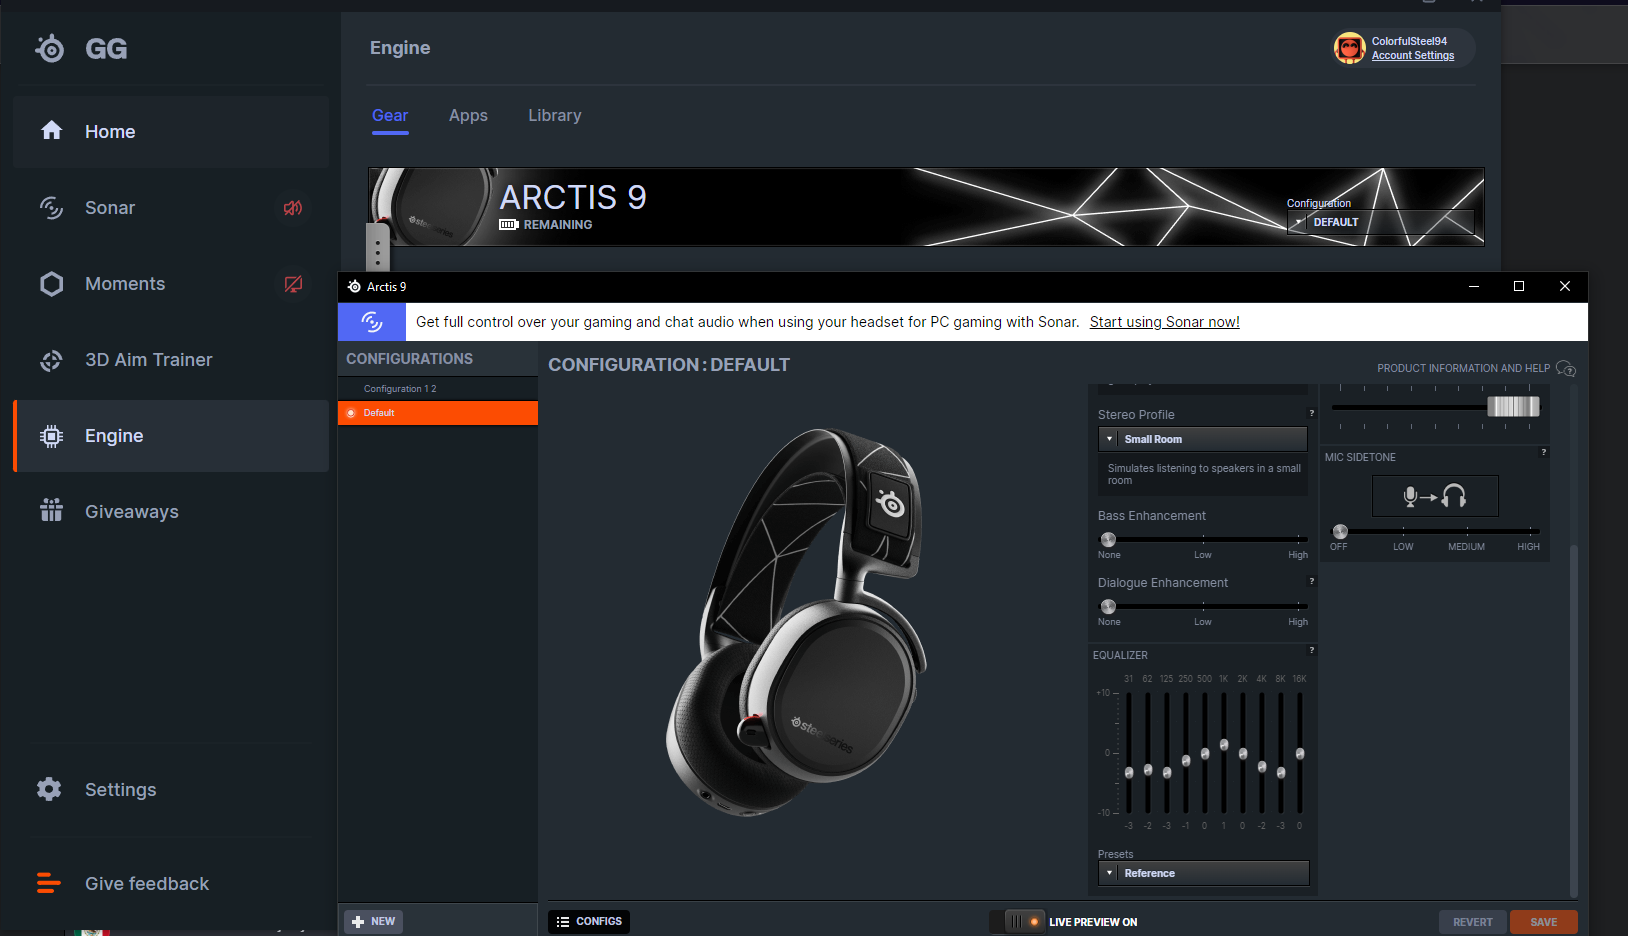Switch to the Apps tab
This screenshot has width=1628, height=936.
468,116
